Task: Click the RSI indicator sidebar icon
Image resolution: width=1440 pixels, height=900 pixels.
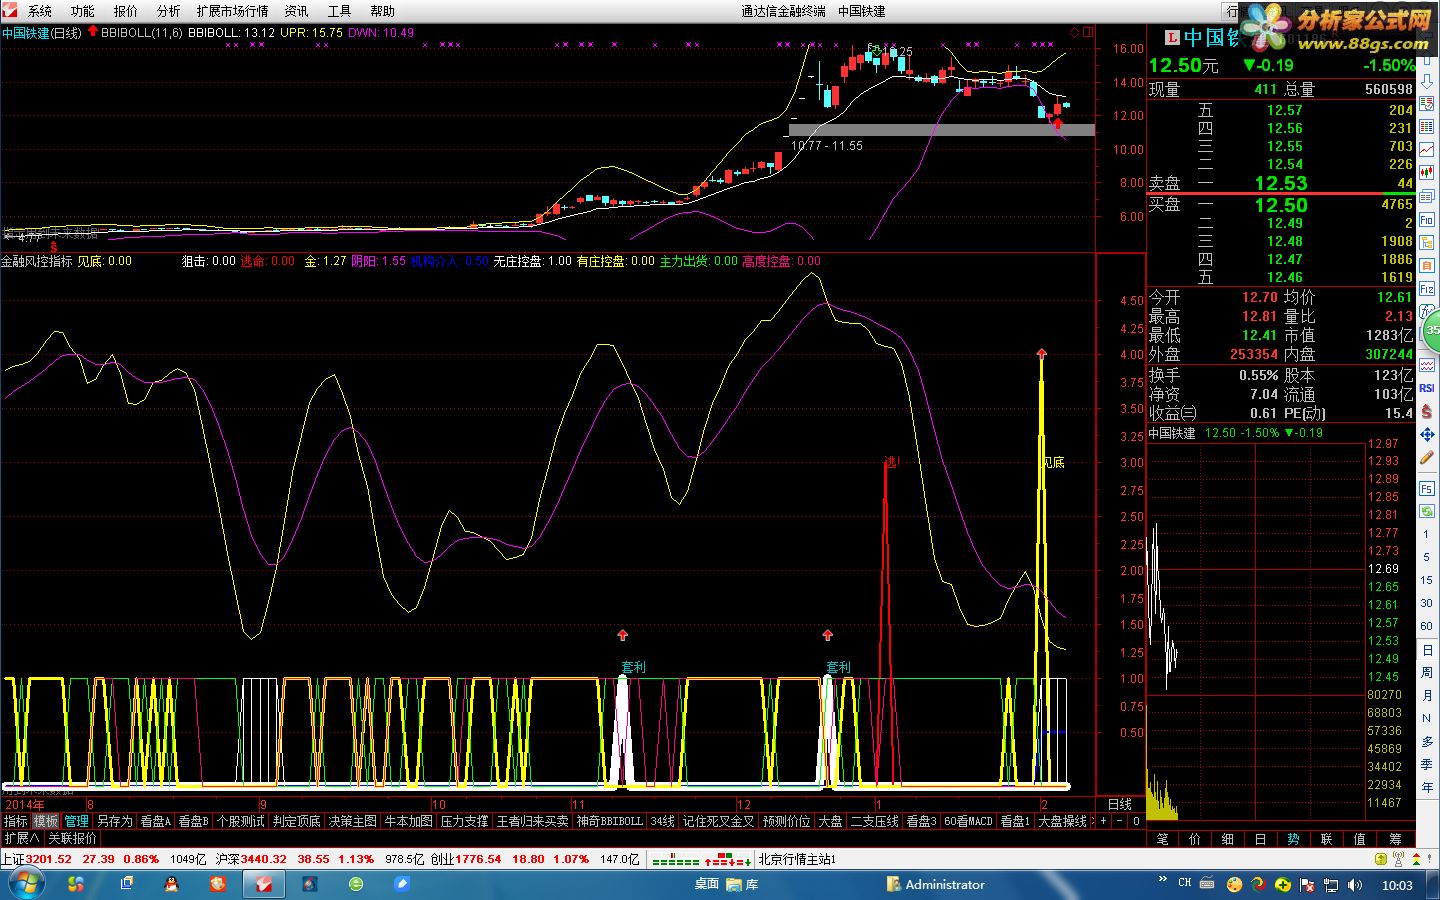Action: point(1427,387)
